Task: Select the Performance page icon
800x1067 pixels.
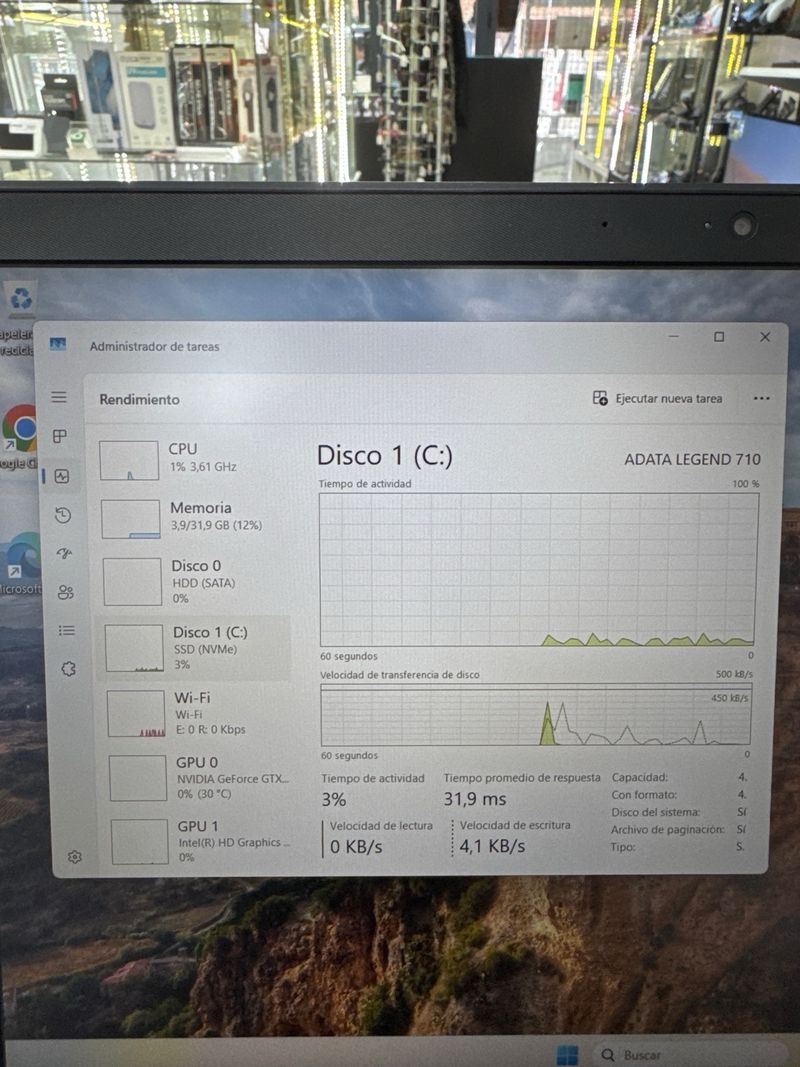Action: (62, 476)
